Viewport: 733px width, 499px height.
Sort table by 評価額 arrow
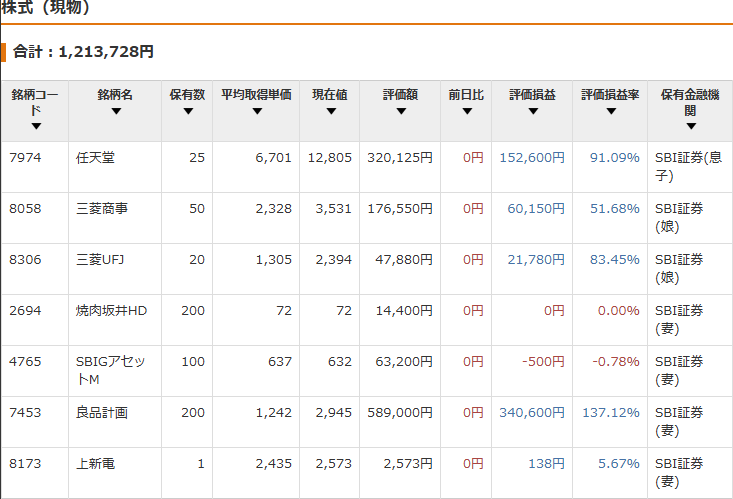tap(400, 111)
